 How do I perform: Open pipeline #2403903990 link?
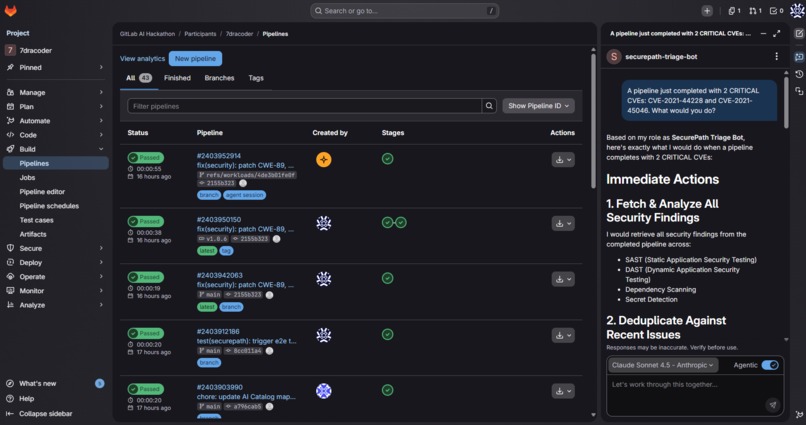(x=219, y=387)
